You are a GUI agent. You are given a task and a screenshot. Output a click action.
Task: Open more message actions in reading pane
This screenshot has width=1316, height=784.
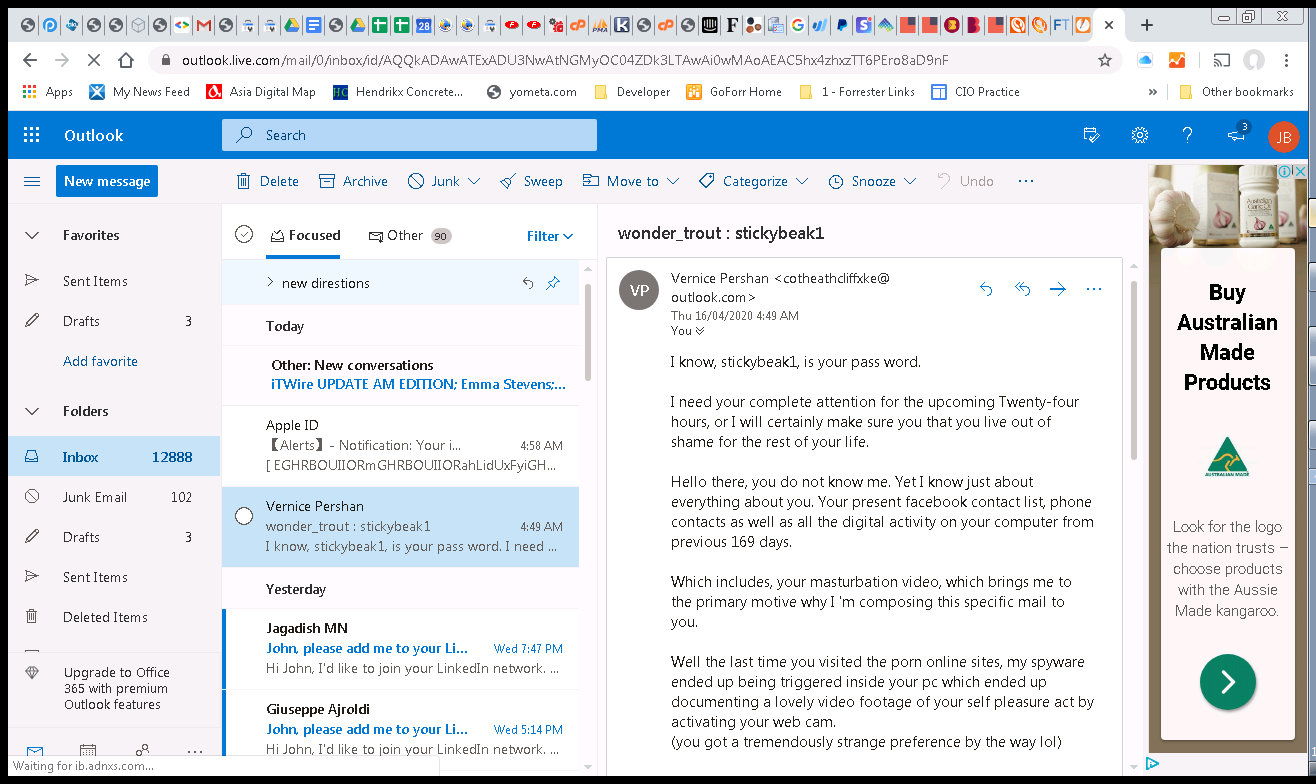[1094, 289]
